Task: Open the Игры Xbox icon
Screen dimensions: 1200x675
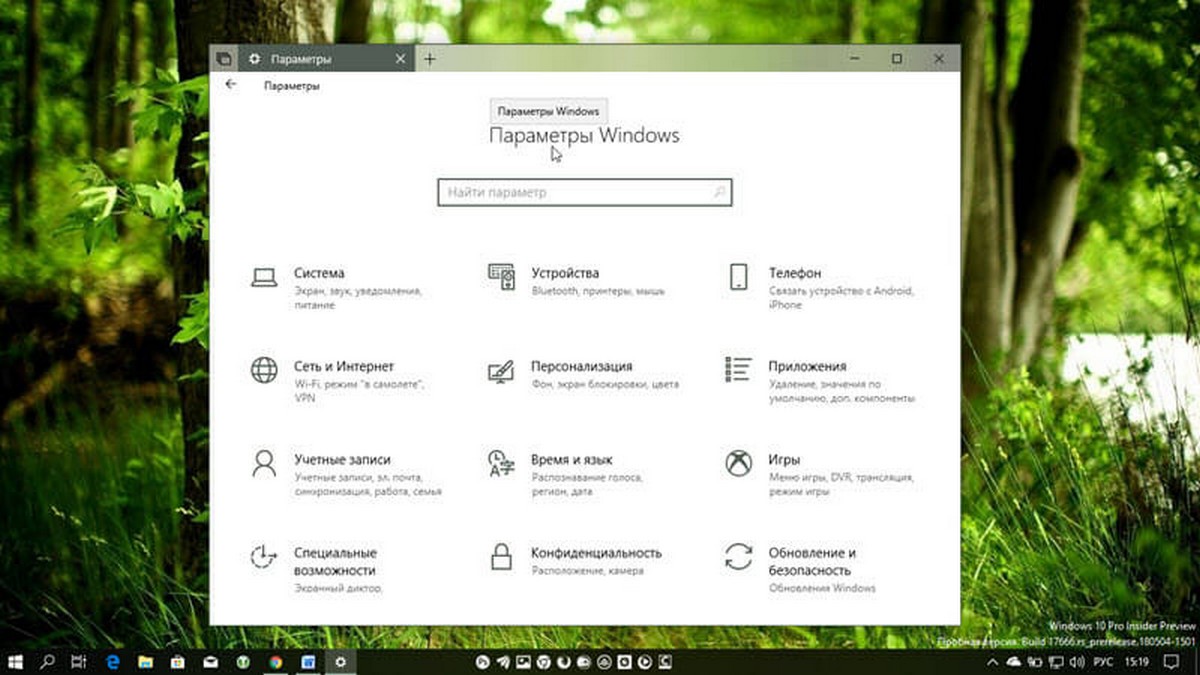Action: tap(739, 463)
